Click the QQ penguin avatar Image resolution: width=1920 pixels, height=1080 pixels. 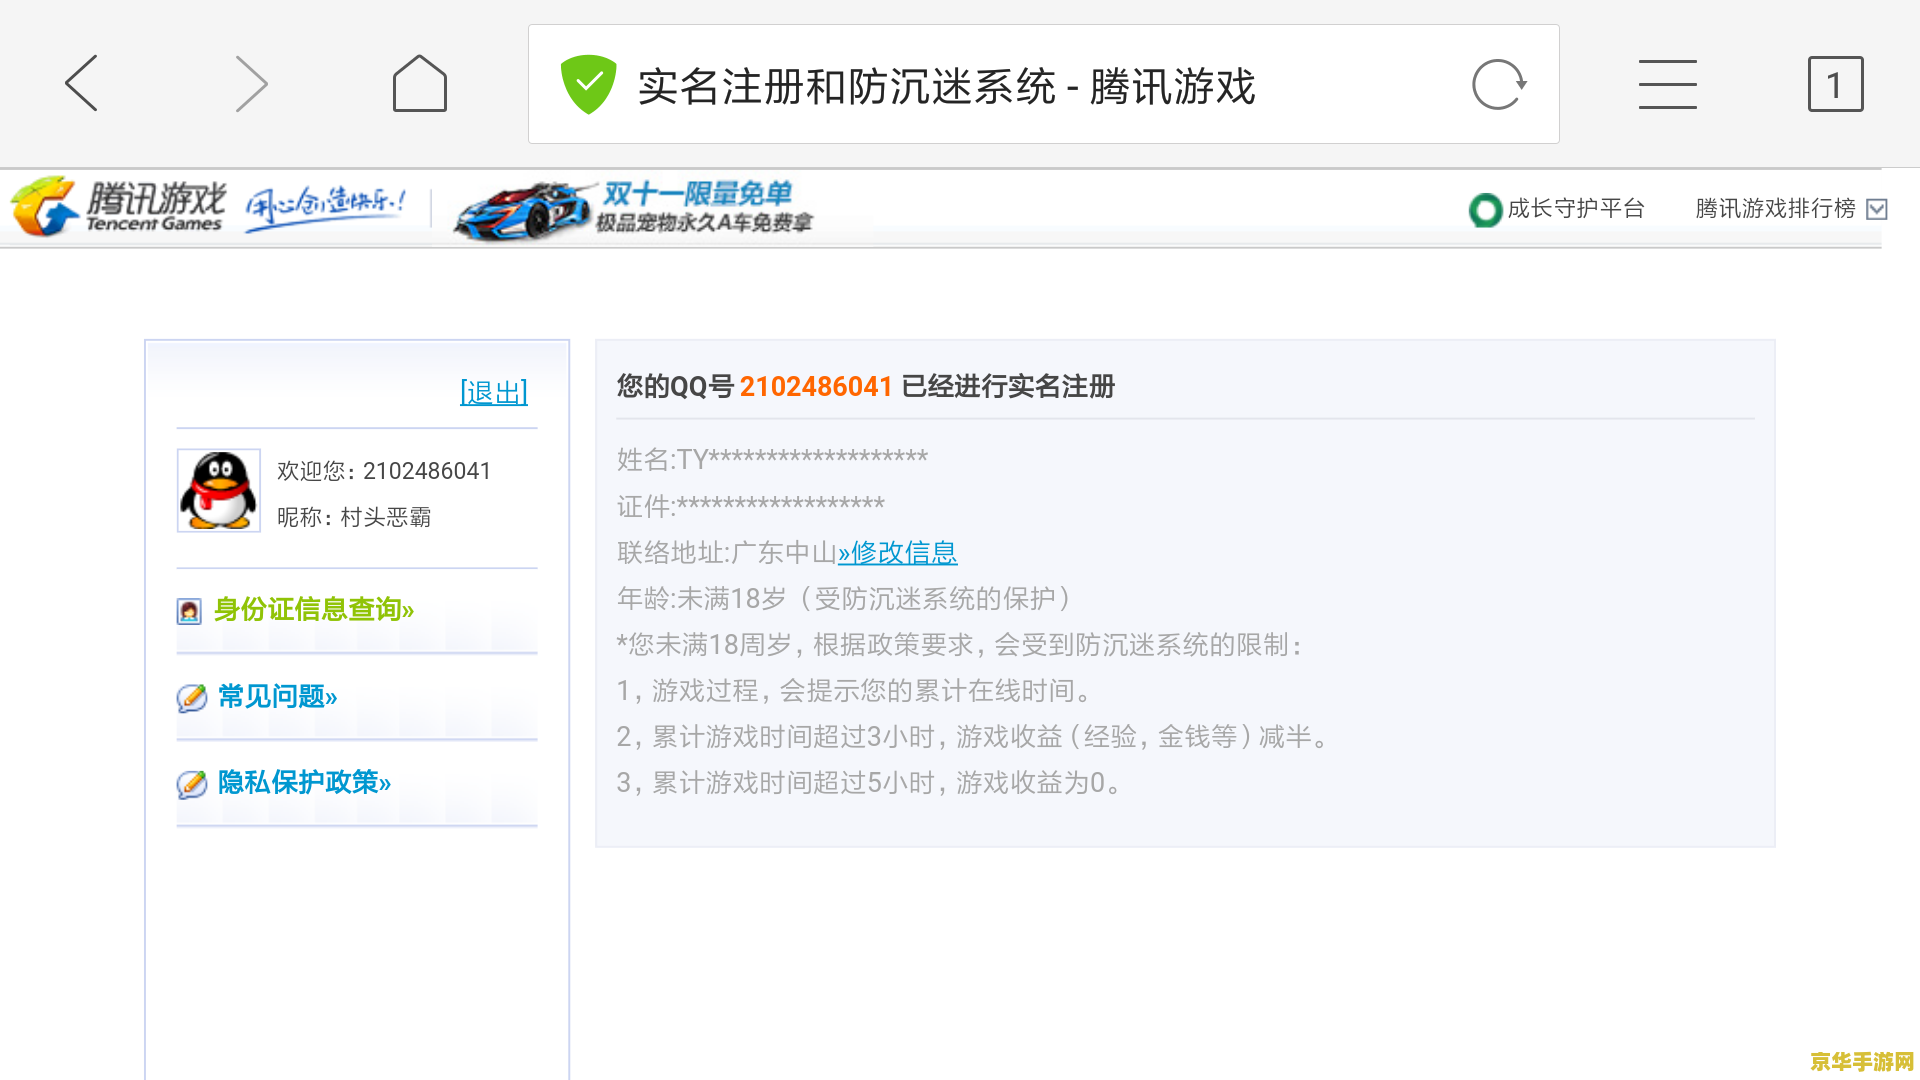(219, 490)
